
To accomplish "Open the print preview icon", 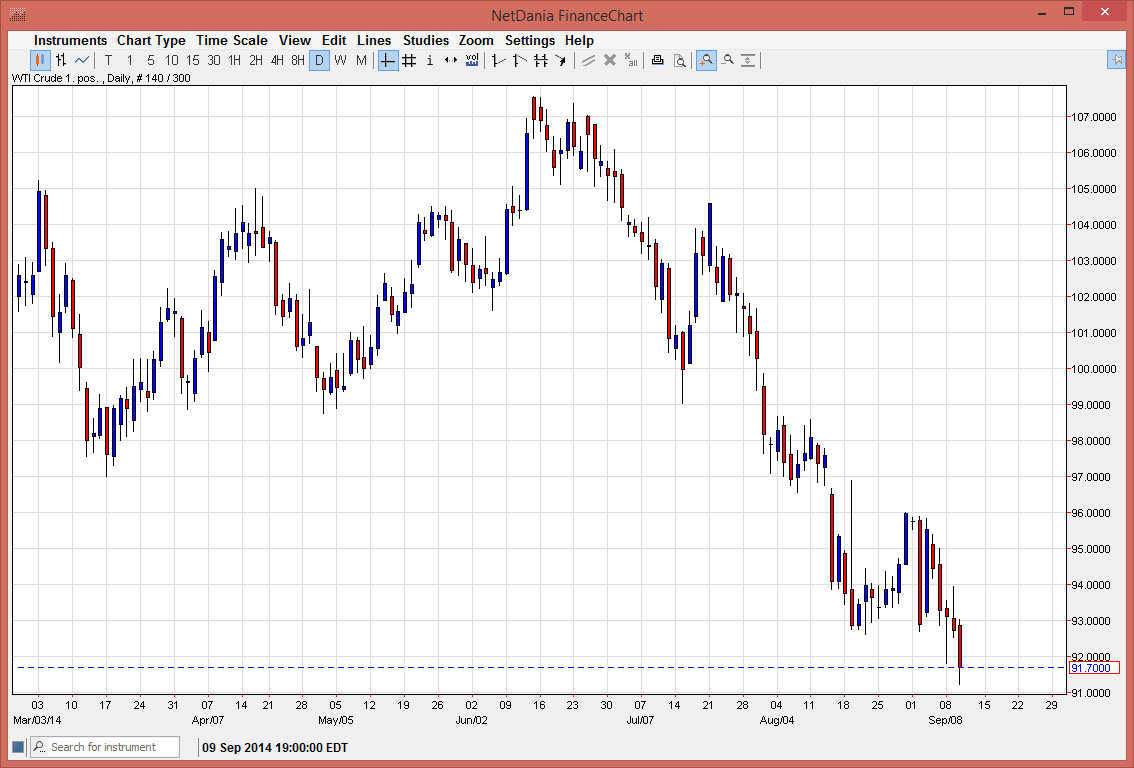I will coord(680,60).
